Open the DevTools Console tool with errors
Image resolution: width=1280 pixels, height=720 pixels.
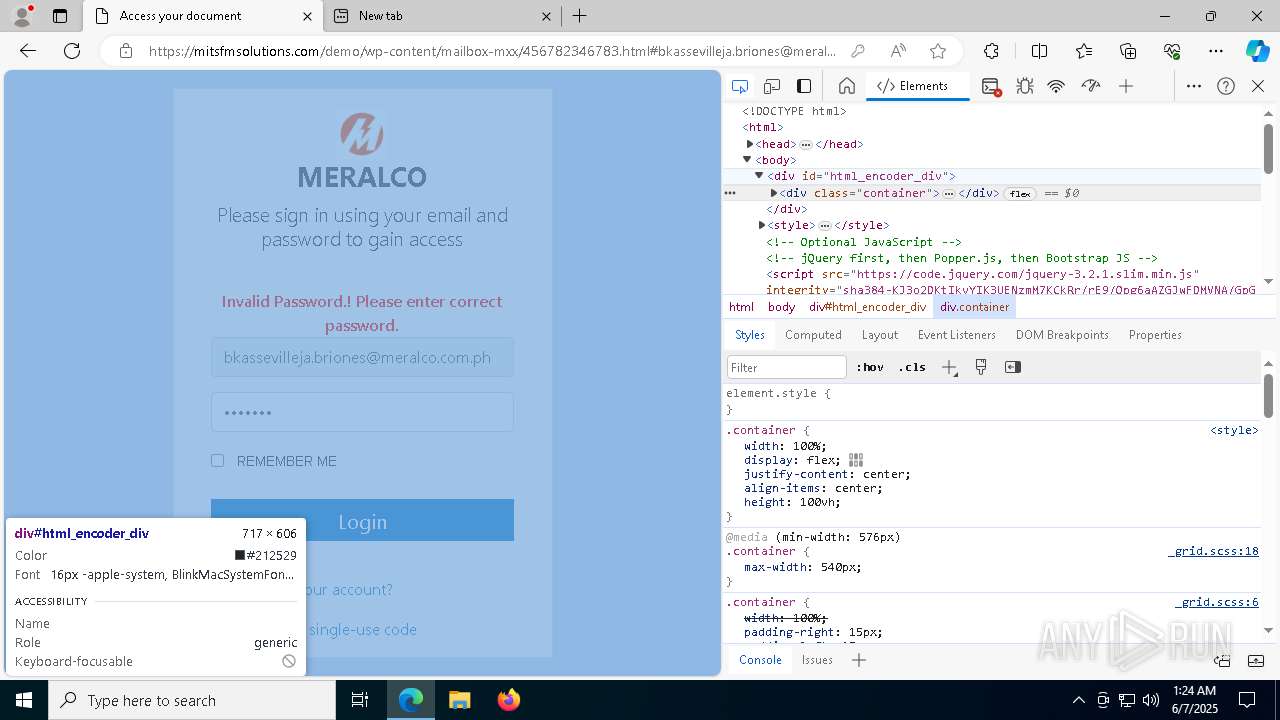[x=991, y=87]
